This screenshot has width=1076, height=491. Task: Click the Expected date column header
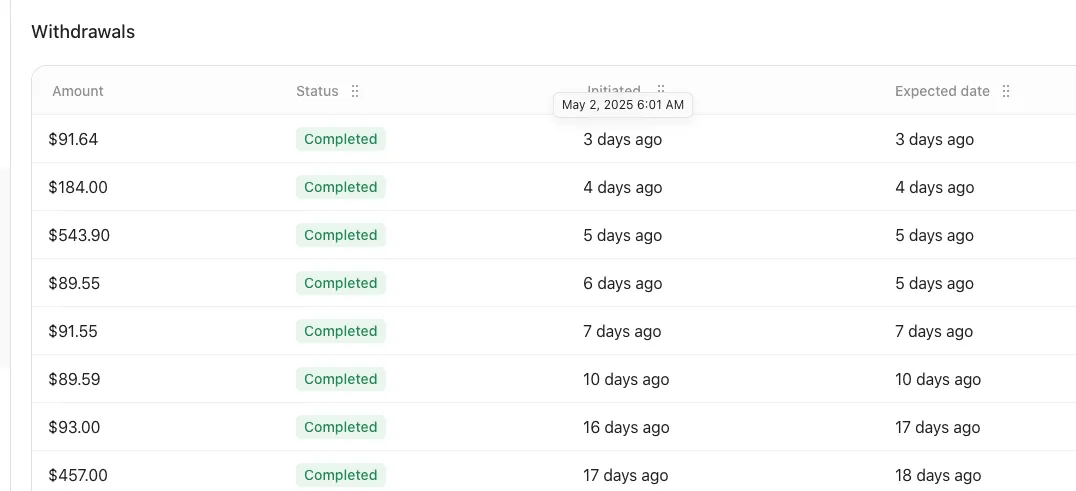tap(942, 91)
